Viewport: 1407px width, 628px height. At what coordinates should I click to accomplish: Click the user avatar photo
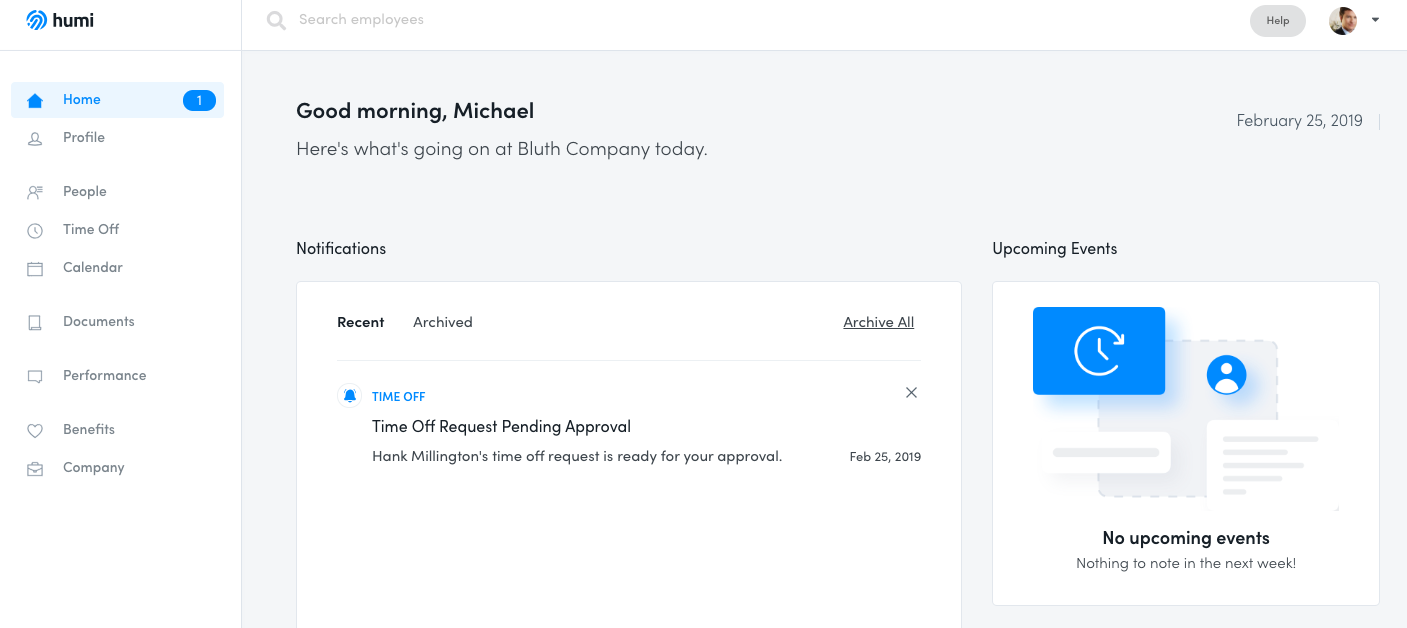[x=1343, y=20]
